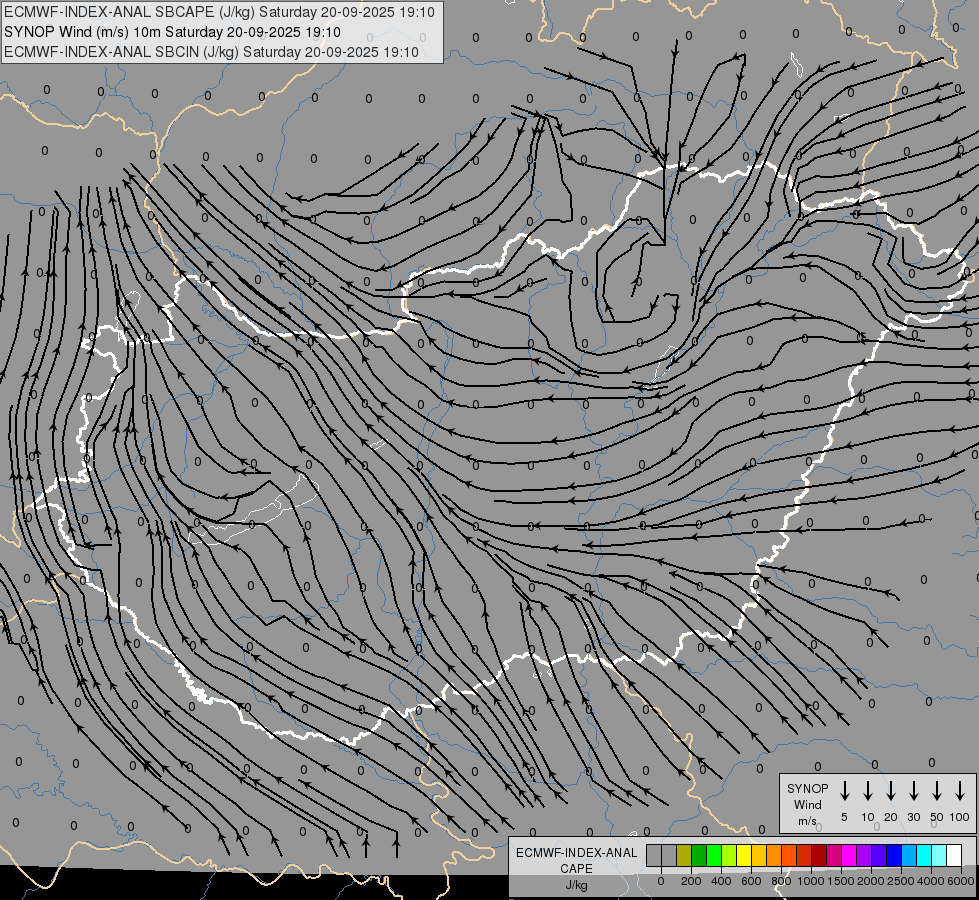The width and height of the screenshot is (979, 900).
Task: Click ECMWF-INDEX-ANAL label in color legend
Action: pyautogui.click(x=576, y=853)
